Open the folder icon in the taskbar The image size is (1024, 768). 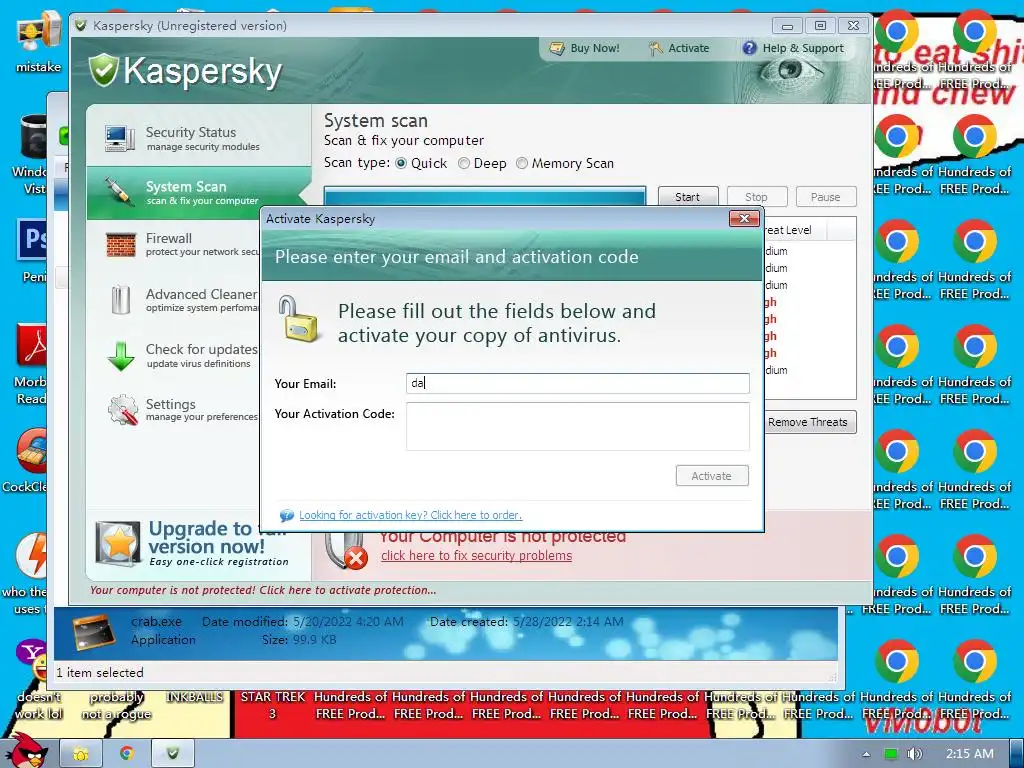pyautogui.click(x=81, y=754)
